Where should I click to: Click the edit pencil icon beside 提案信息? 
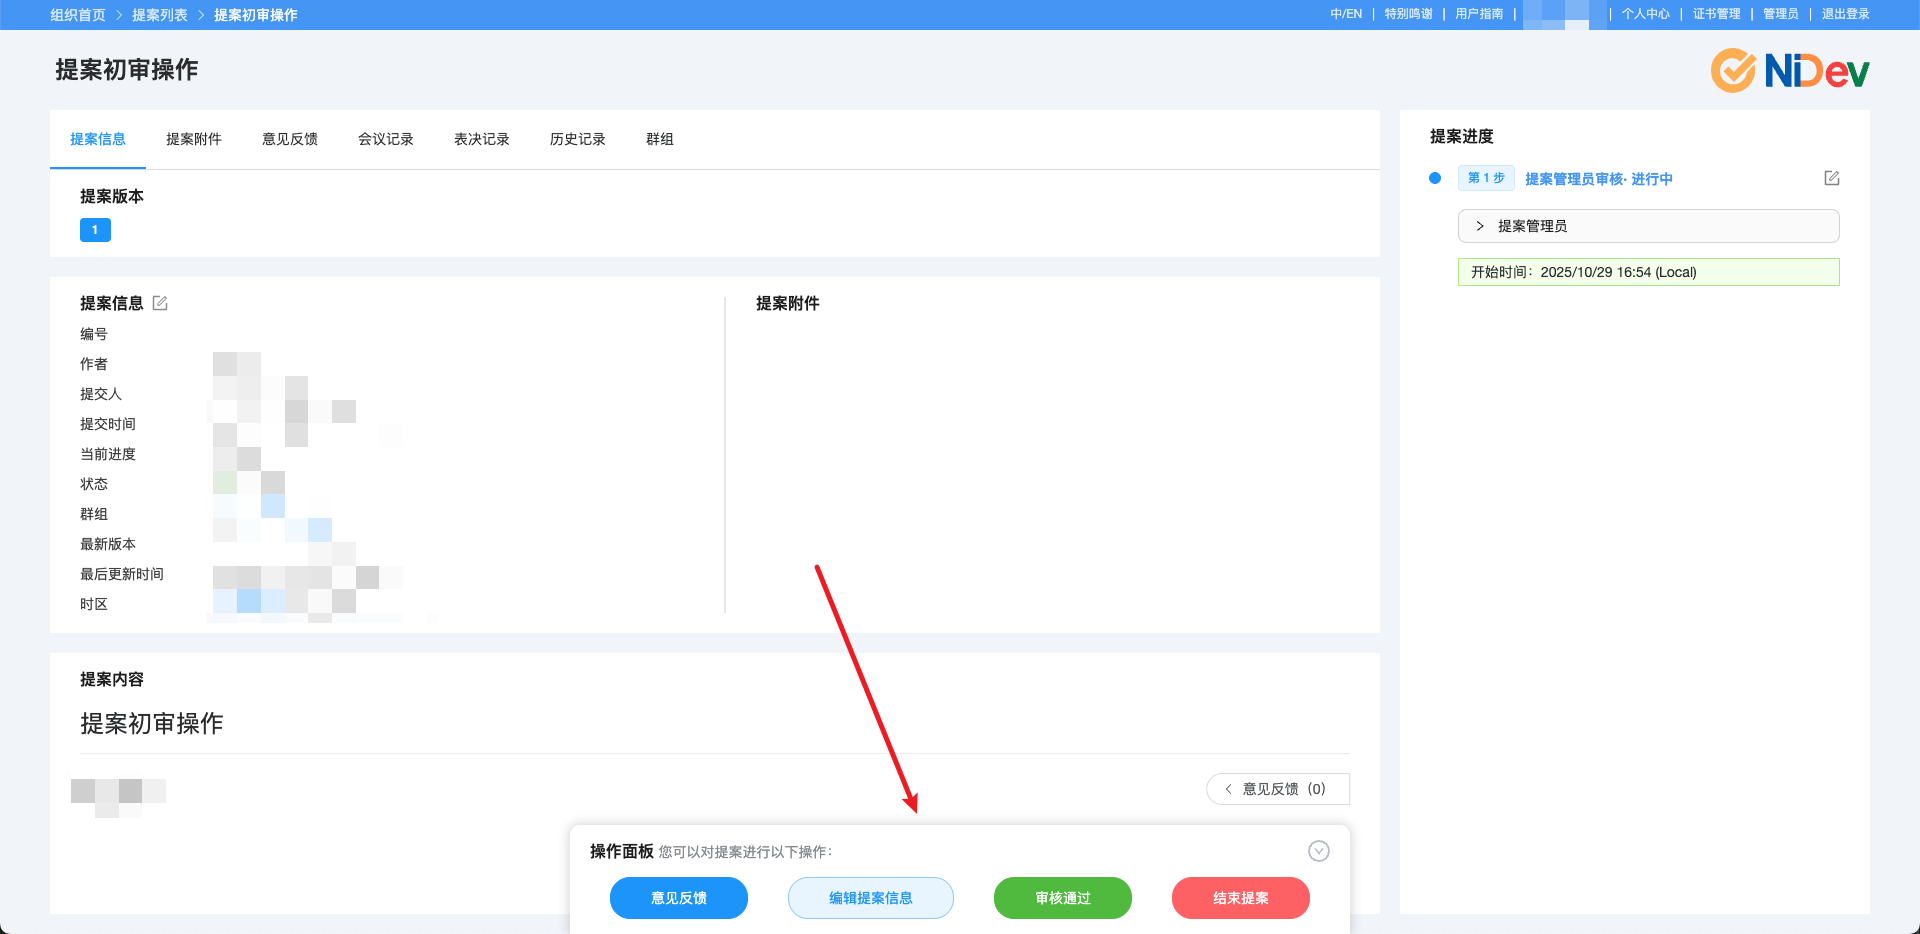[x=160, y=302]
